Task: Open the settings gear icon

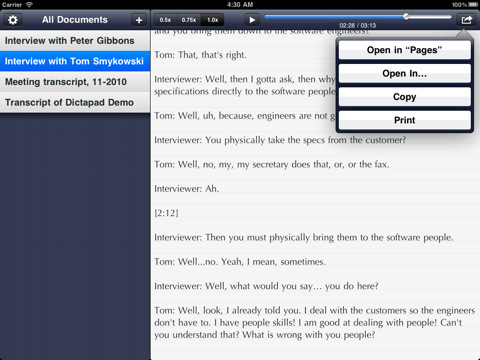Action: [x=13, y=20]
